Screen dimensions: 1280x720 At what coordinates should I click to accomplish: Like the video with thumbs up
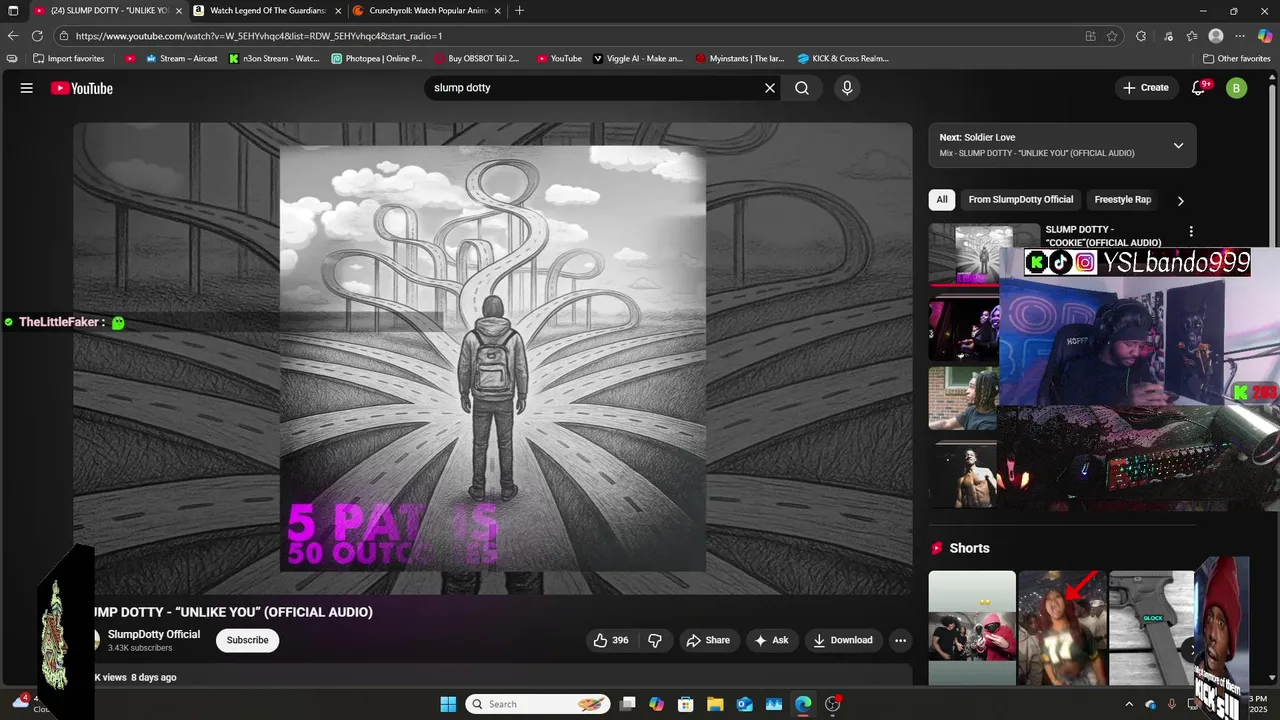[x=611, y=640]
